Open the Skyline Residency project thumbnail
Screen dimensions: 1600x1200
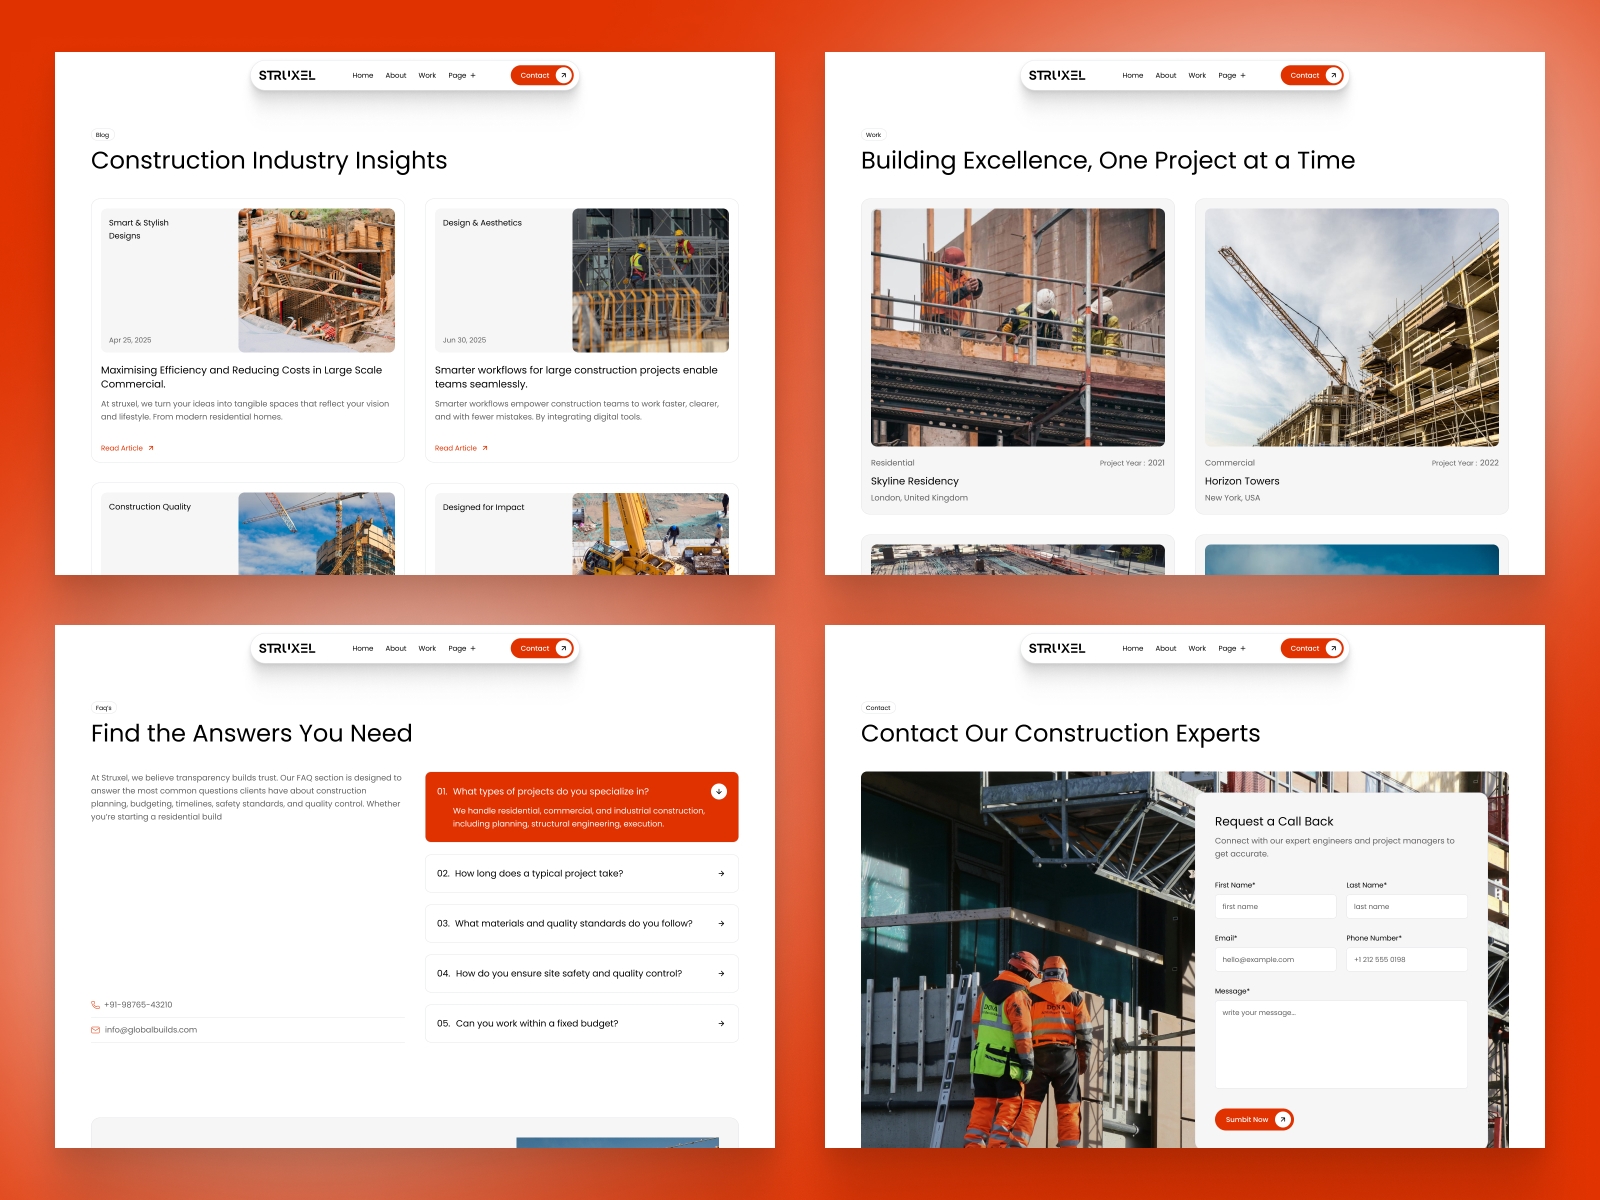coord(1018,327)
